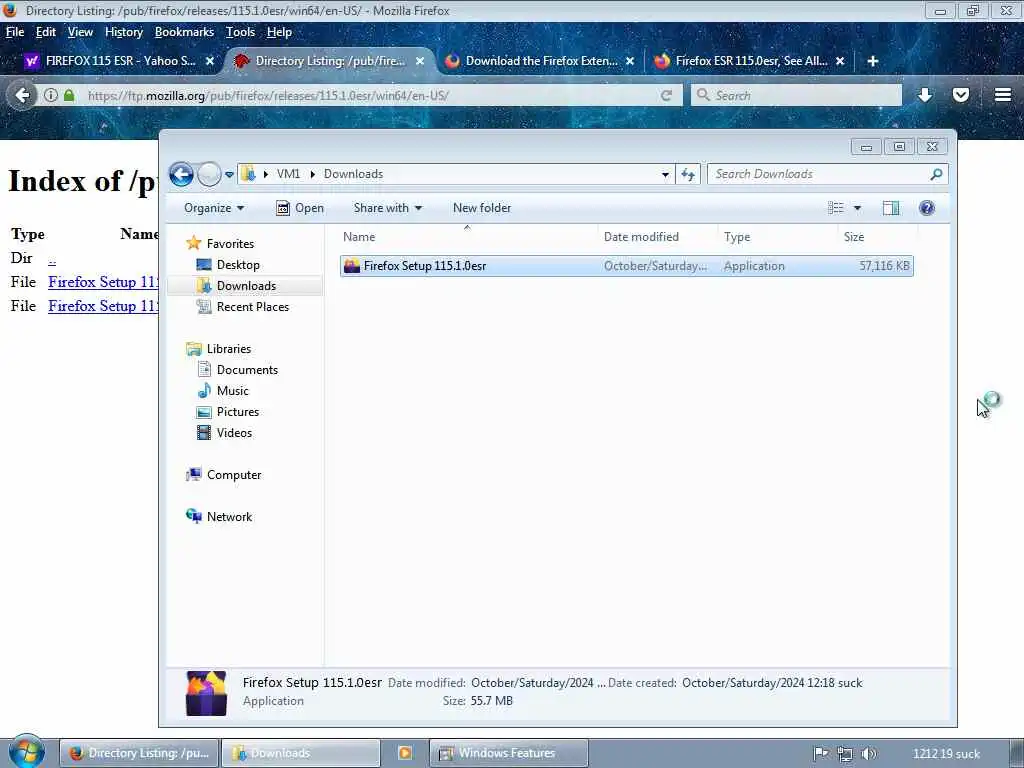The width and height of the screenshot is (1024, 768).
Task: Click the search magnifier in Explorer
Action: click(936, 174)
